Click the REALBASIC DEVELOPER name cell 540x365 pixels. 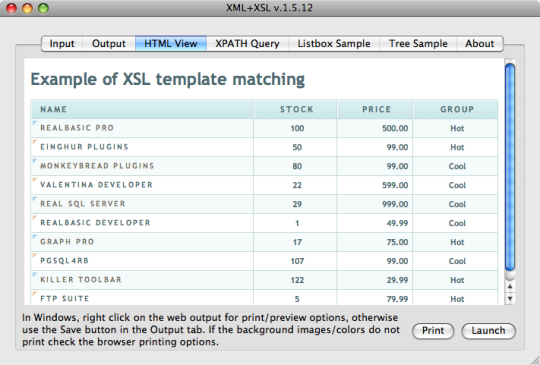click(x=95, y=222)
